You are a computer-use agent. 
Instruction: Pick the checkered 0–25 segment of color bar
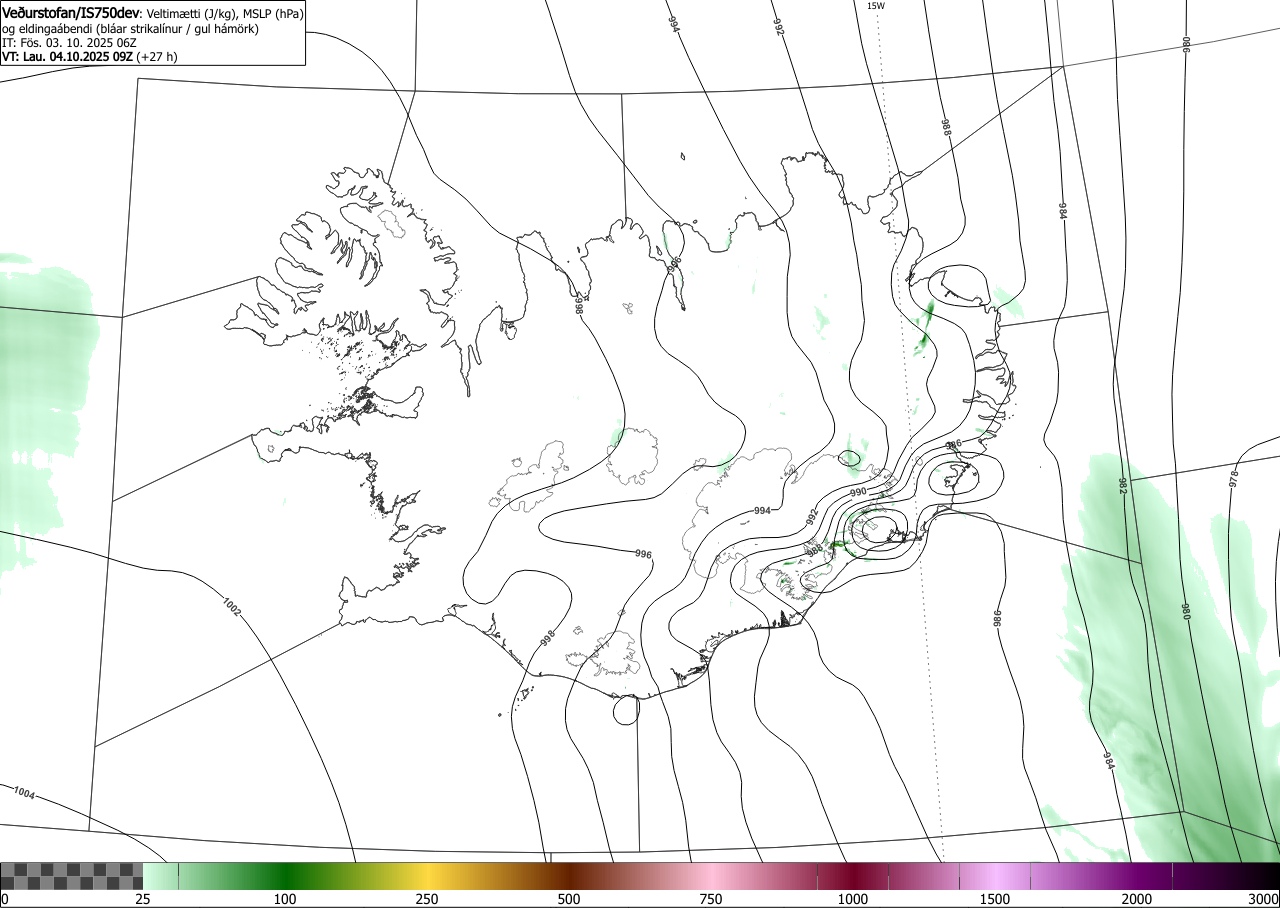(x=72, y=876)
